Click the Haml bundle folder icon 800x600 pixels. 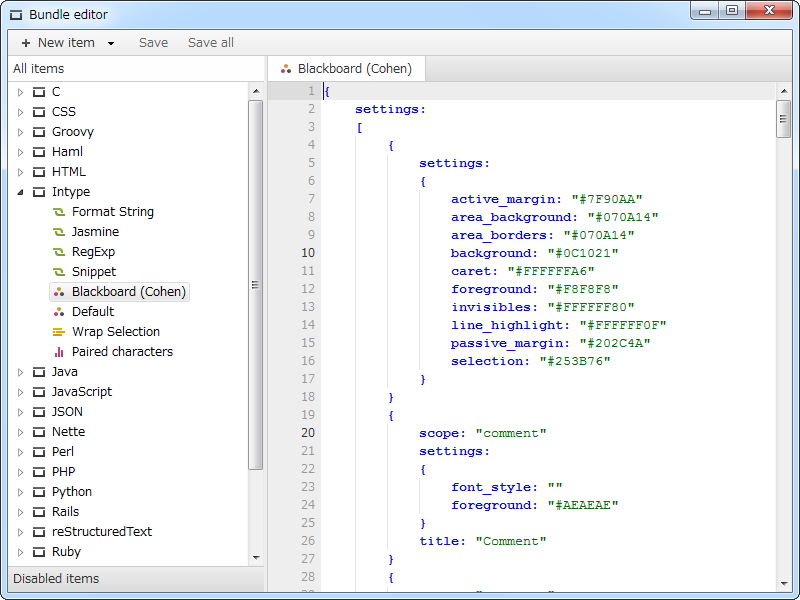(x=39, y=152)
